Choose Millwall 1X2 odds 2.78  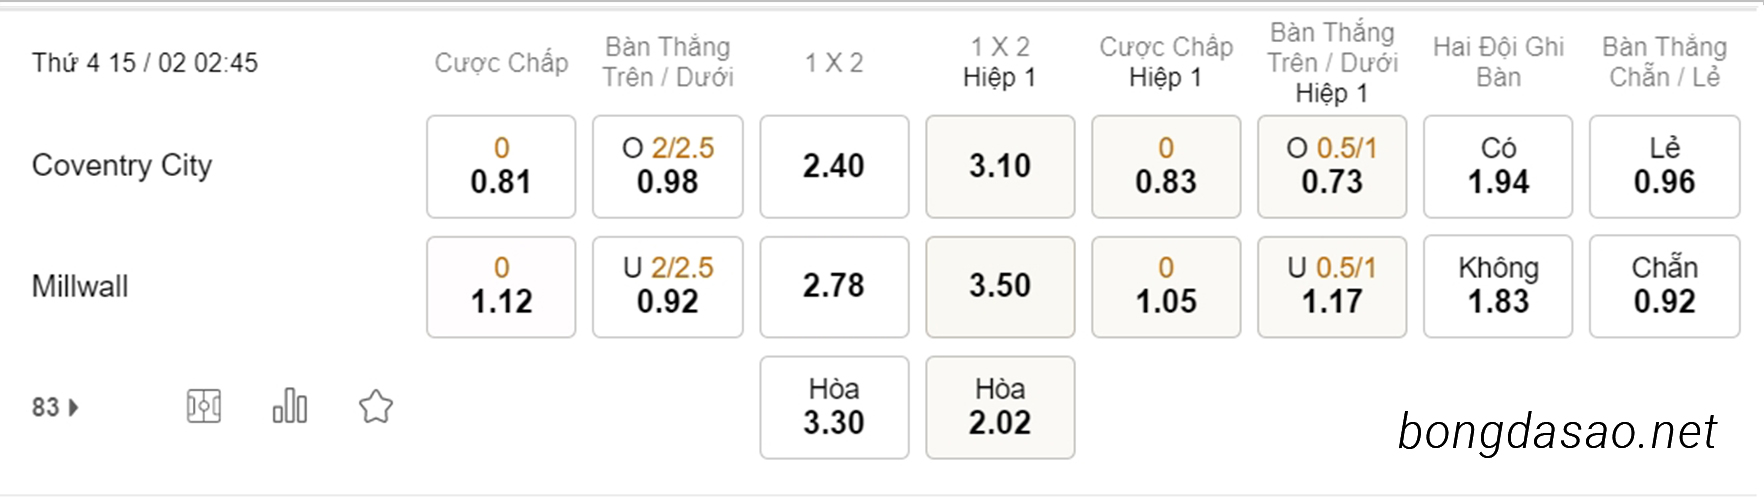pos(834,286)
